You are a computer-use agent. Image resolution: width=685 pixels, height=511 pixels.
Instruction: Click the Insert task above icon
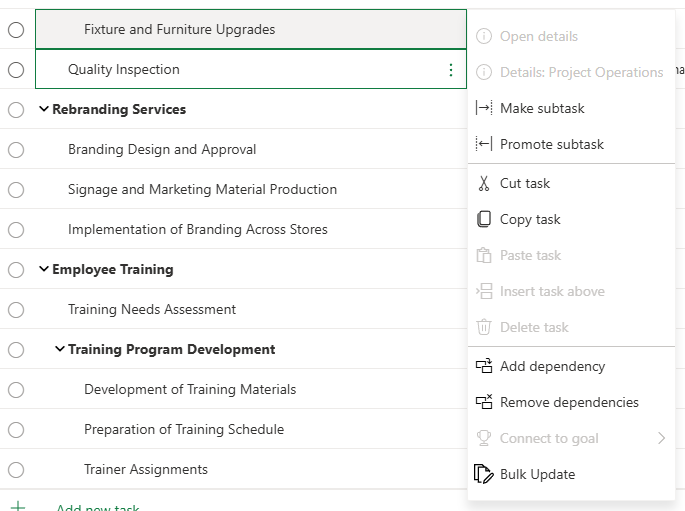[x=484, y=291]
